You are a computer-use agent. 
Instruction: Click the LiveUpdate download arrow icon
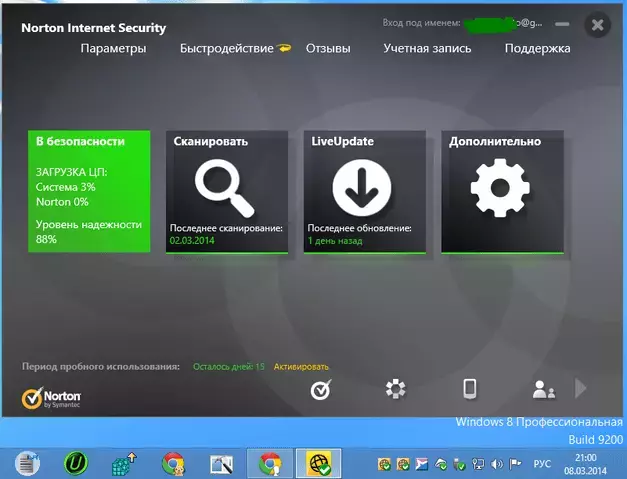click(362, 188)
